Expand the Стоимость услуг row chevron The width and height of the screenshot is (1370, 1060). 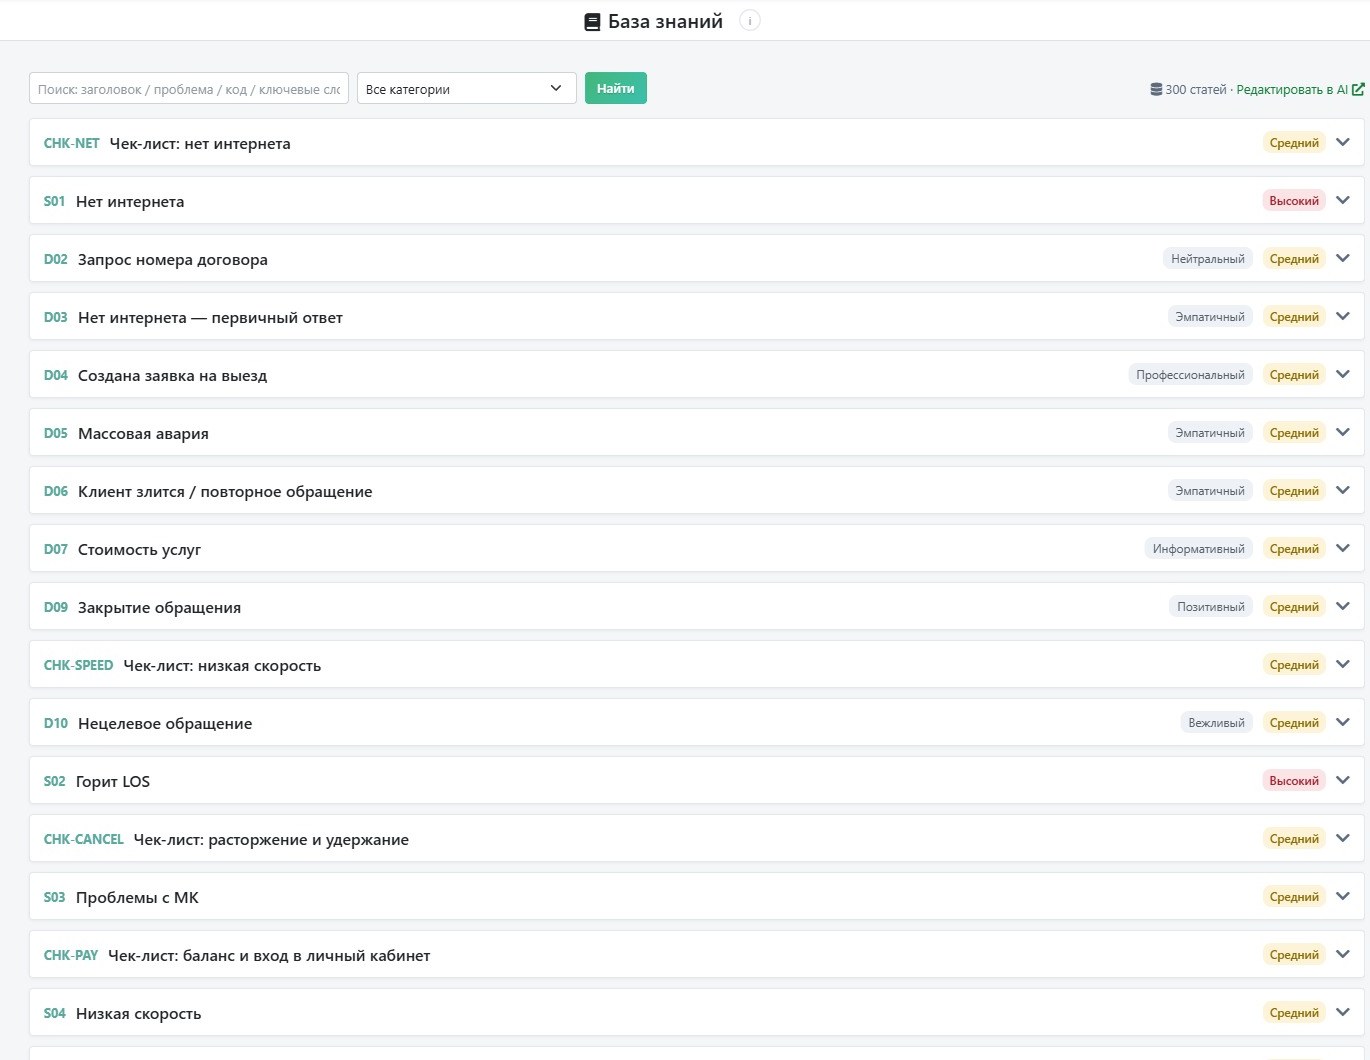1343,548
